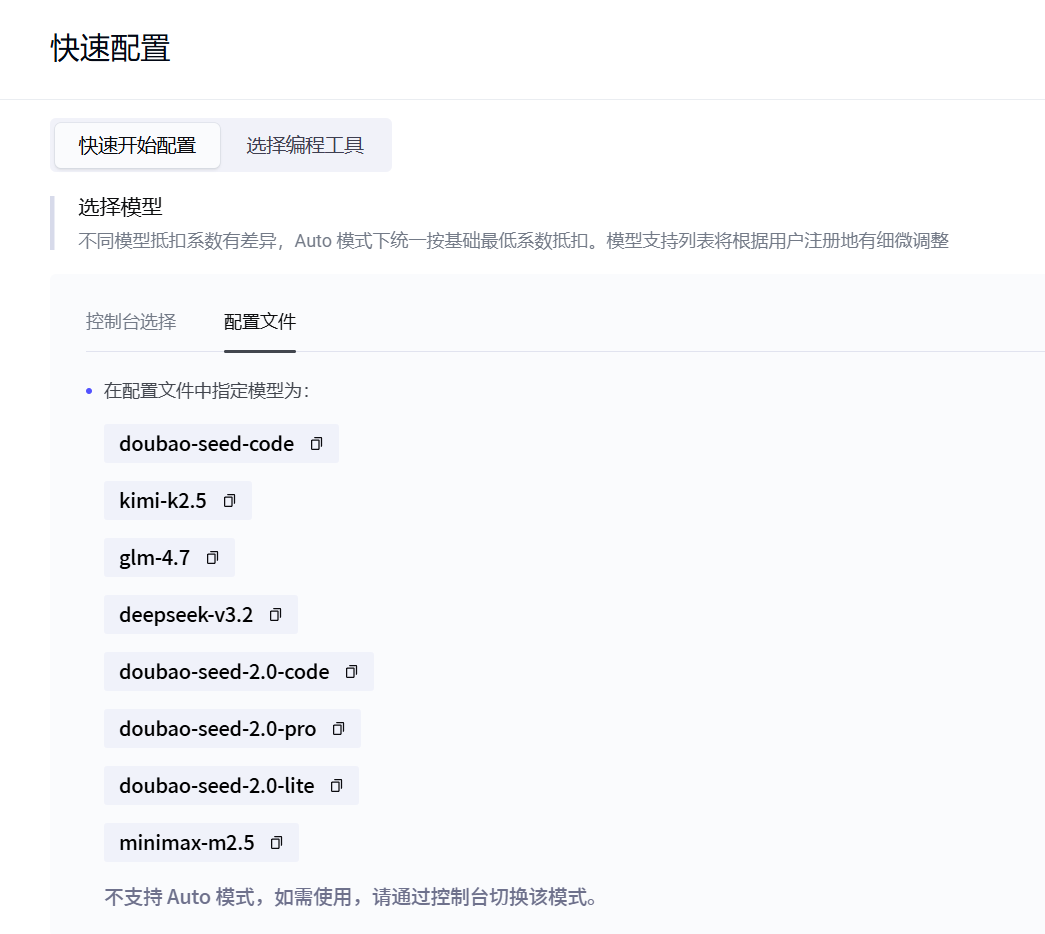The height and width of the screenshot is (934, 1045).
Task: Click the copy icon beside kimi-k2.5
Action: click(229, 501)
